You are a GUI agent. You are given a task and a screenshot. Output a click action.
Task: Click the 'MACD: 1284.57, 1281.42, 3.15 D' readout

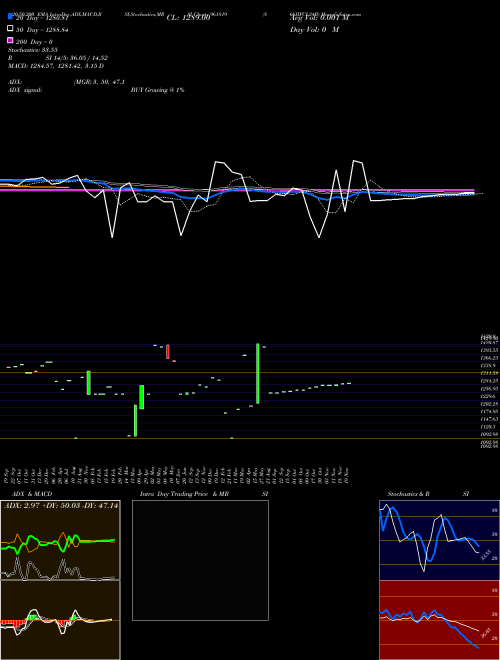tap(56, 66)
